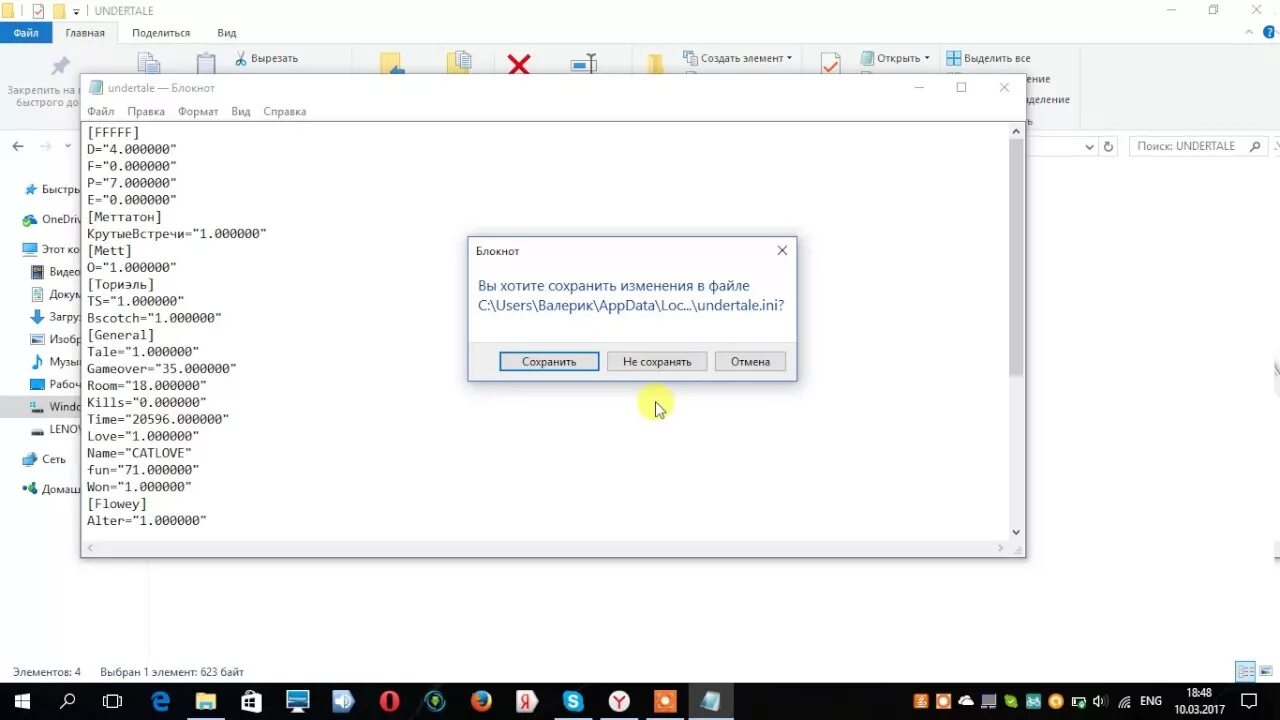Select Музыка folder in Explorer navigation pane
Image resolution: width=1280 pixels, height=720 pixels.
tap(56, 361)
